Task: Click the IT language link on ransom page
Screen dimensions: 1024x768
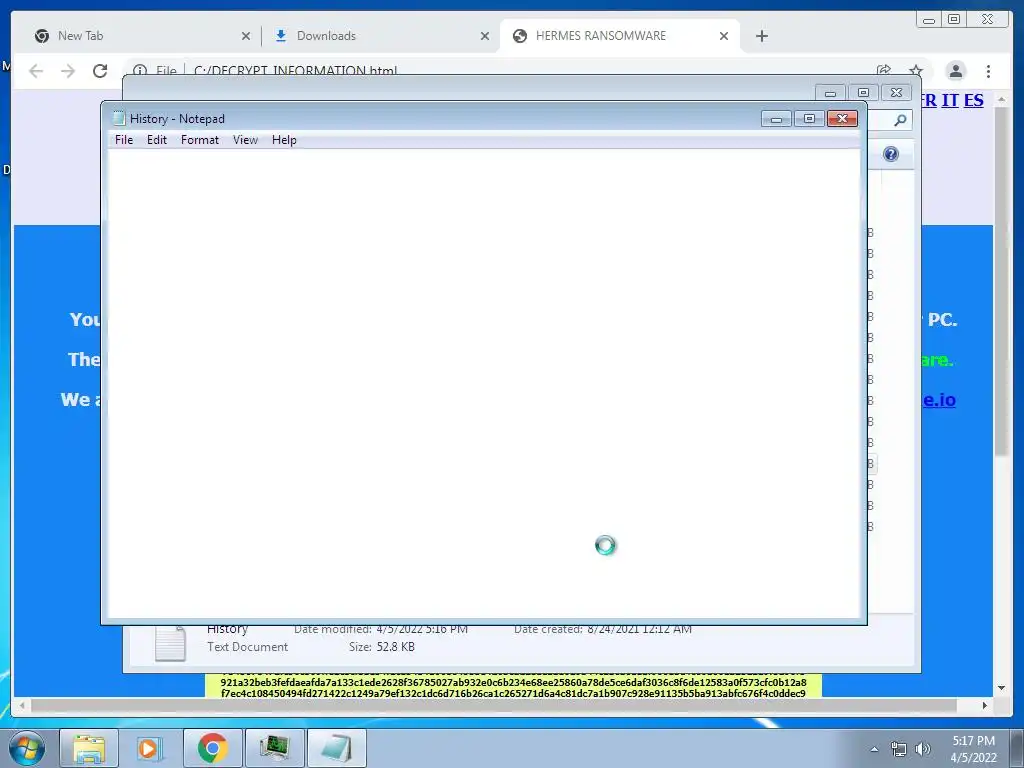Action: coord(950,100)
